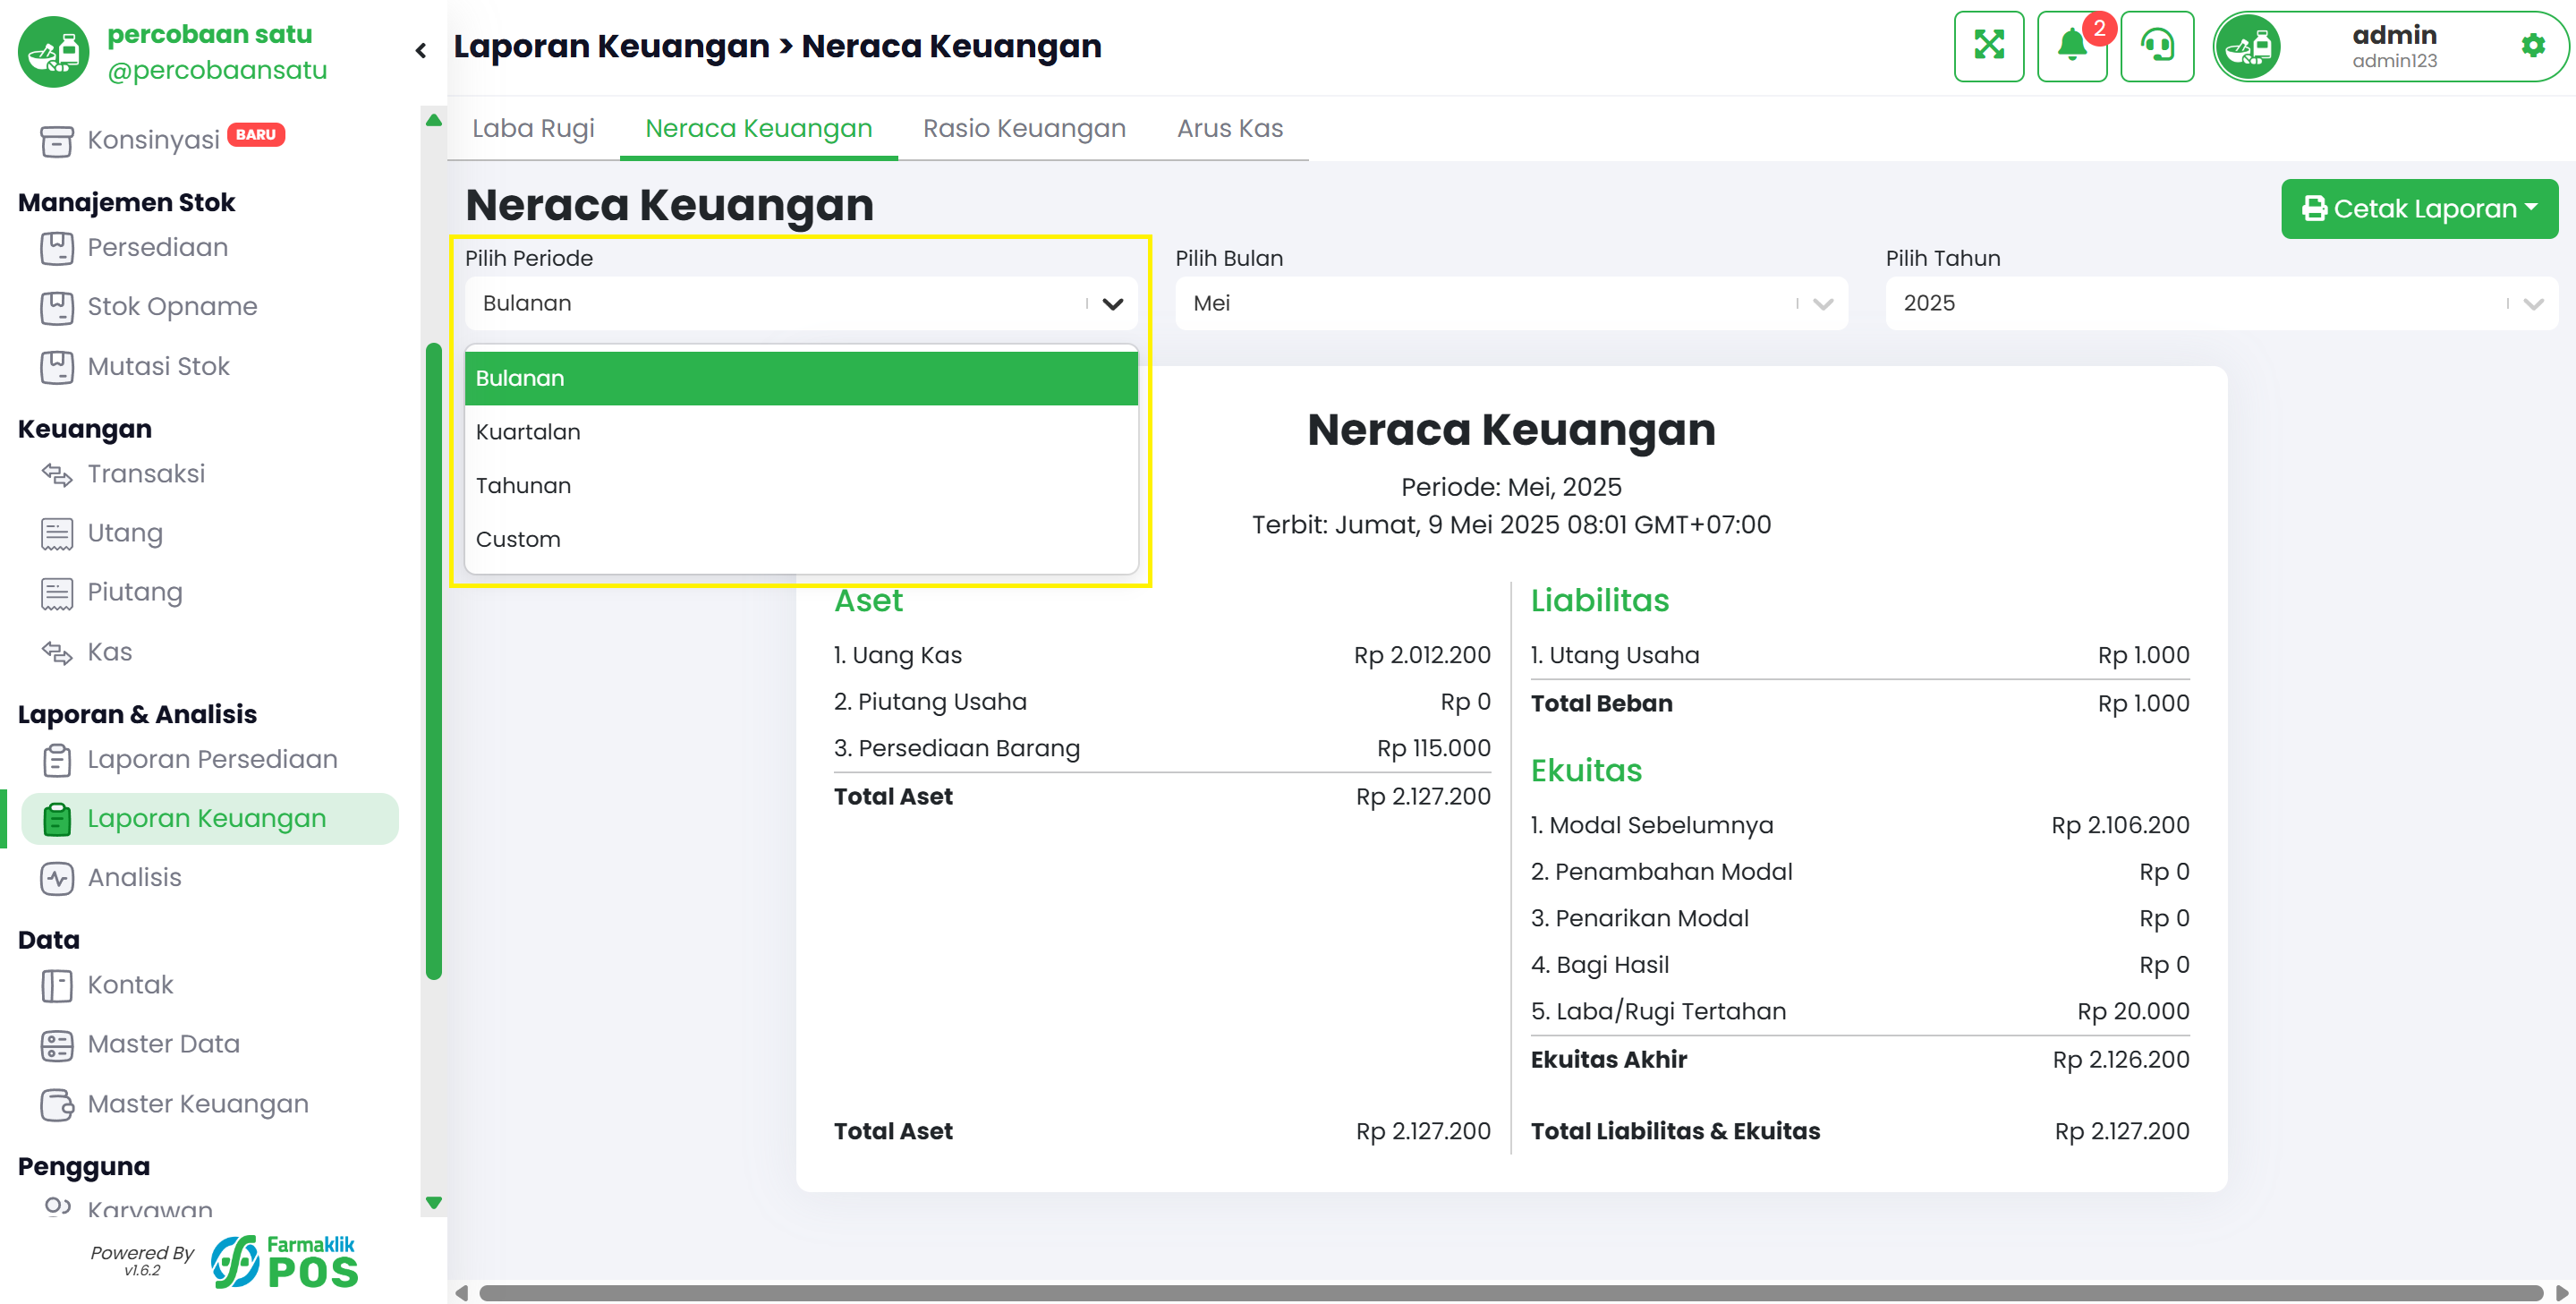Switch to the Neraca Keuangan tab
2576x1304 pixels.
758,128
